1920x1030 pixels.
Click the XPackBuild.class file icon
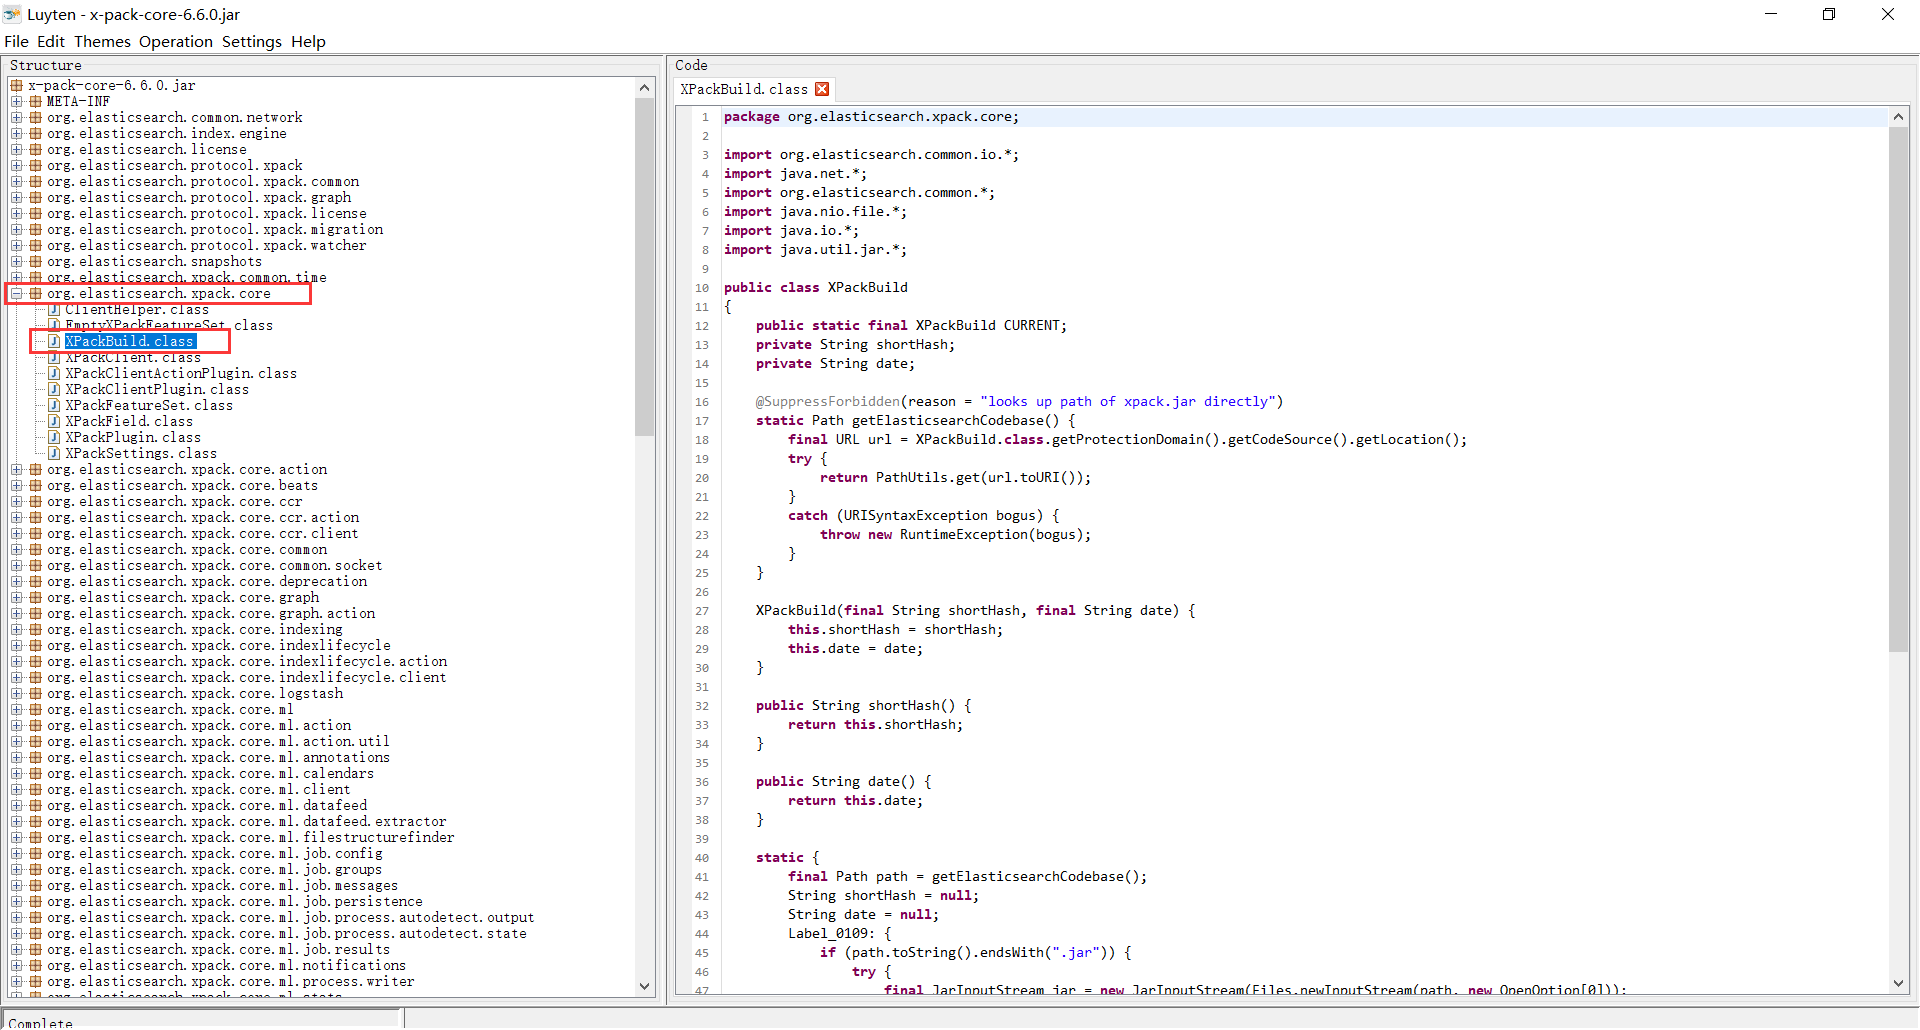click(54, 341)
